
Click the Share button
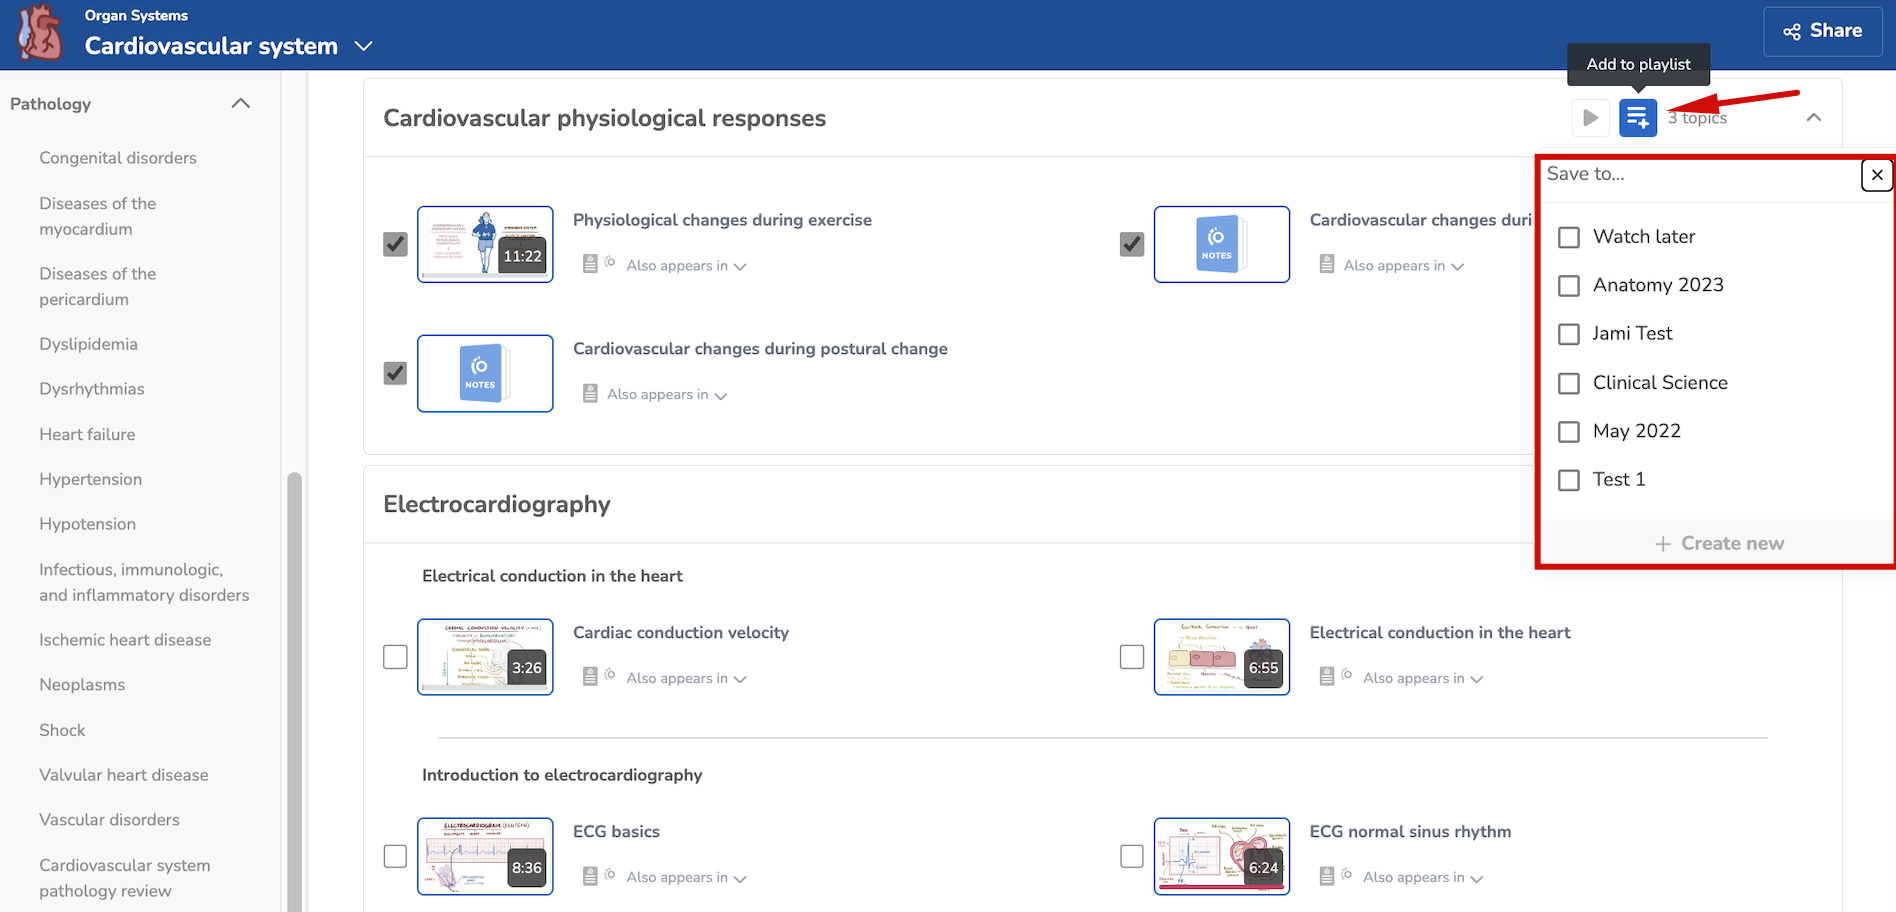tap(1822, 31)
